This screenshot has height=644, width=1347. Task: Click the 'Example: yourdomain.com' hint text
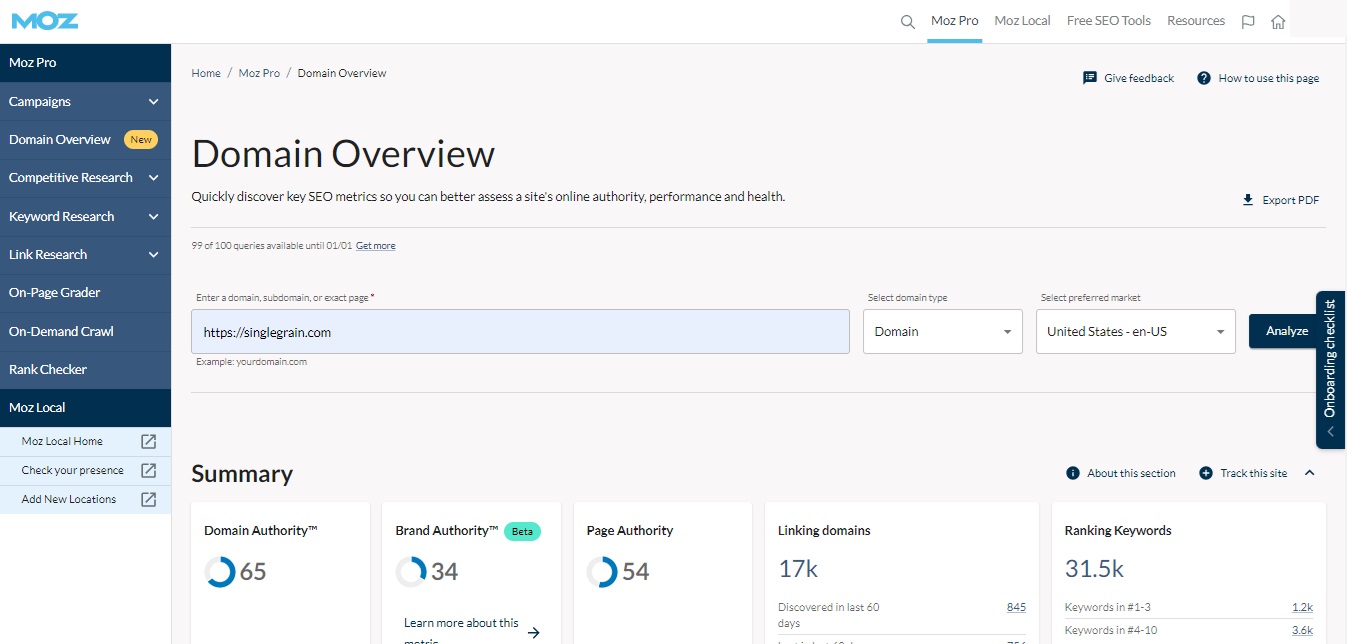point(252,362)
